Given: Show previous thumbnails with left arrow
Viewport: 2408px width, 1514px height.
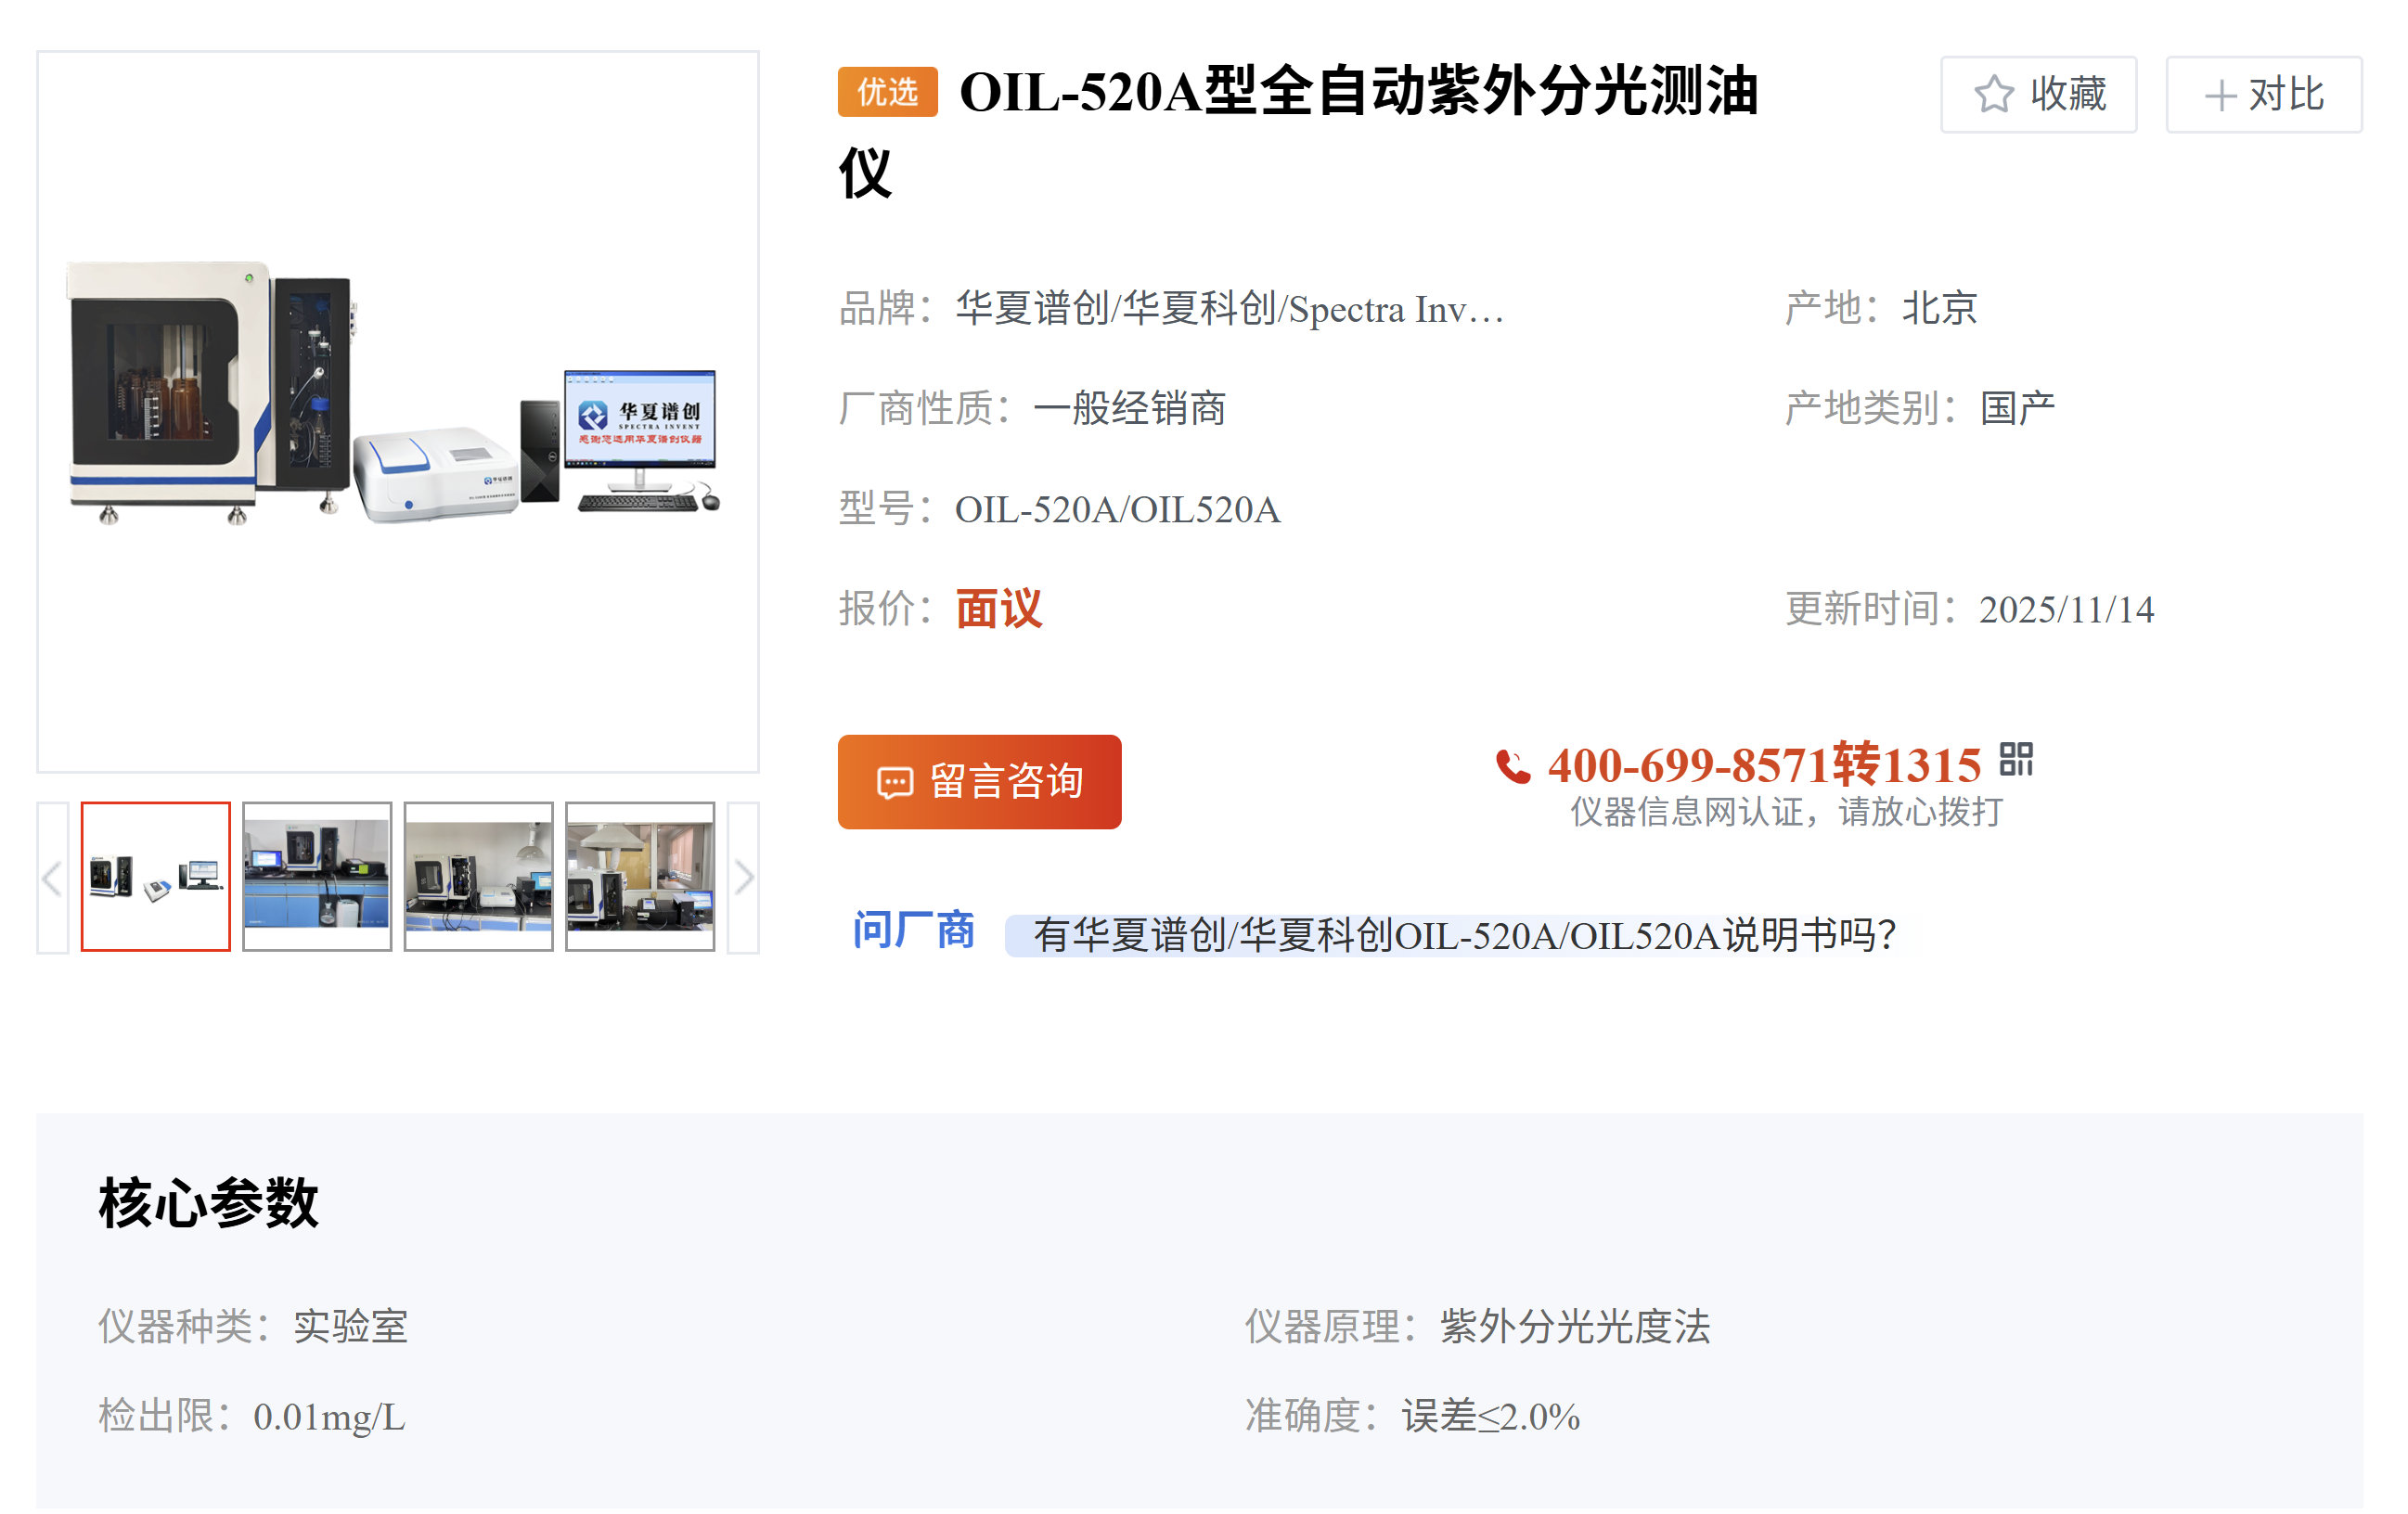Looking at the screenshot, I should point(53,878).
